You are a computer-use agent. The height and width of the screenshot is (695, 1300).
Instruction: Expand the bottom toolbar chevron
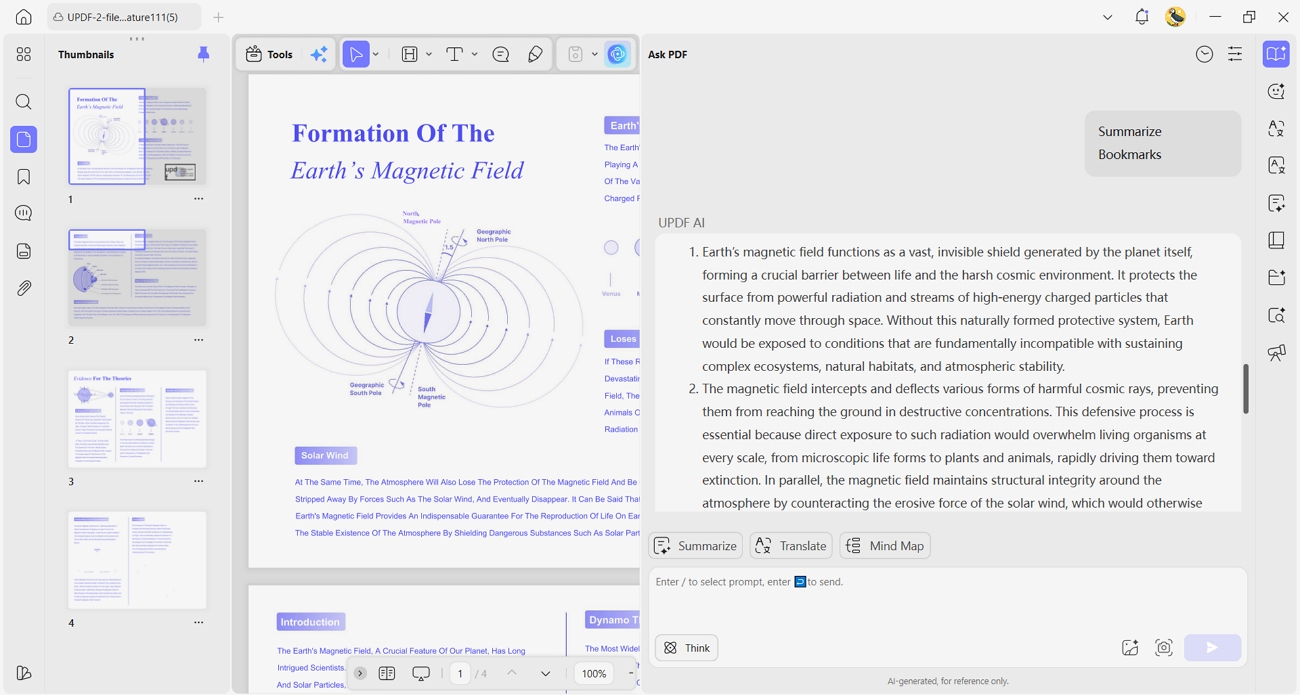(360, 674)
